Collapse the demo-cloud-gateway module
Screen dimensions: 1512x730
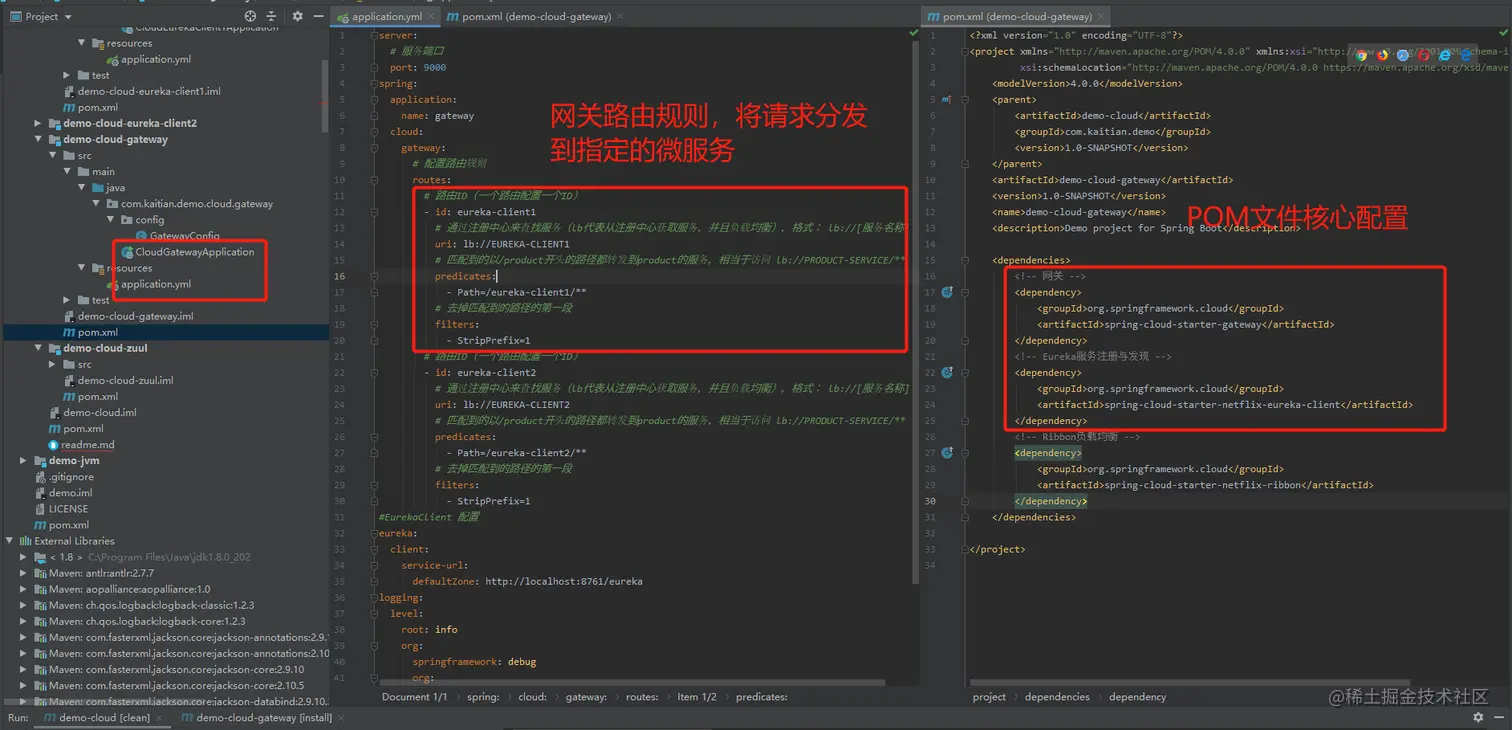click(x=39, y=140)
